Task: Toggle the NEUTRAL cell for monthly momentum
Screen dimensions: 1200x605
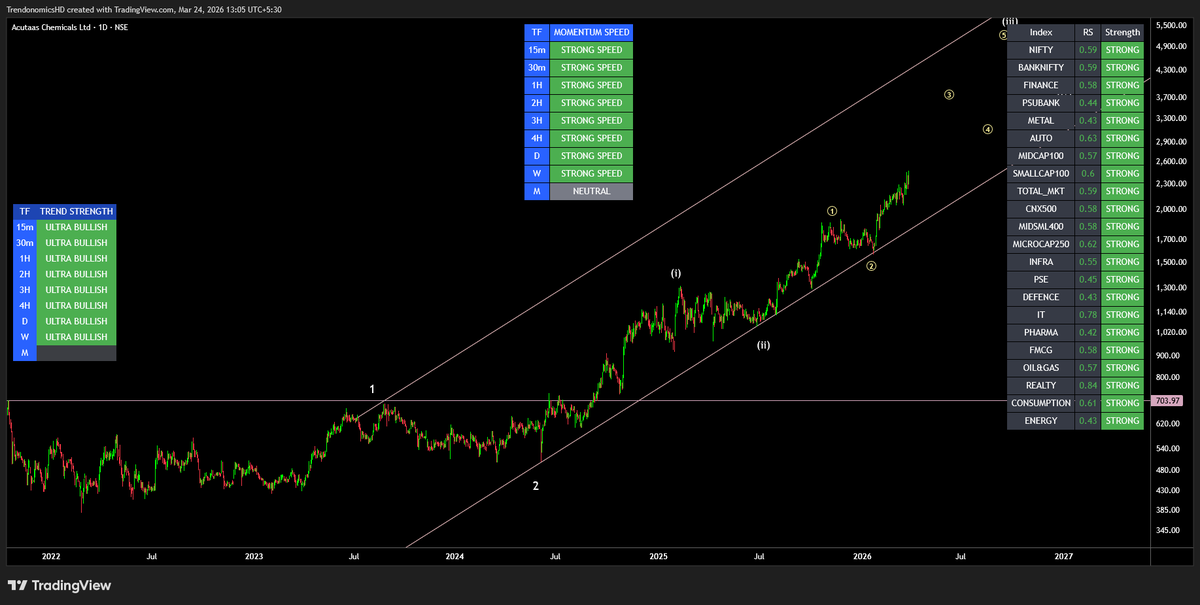Action: point(591,191)
